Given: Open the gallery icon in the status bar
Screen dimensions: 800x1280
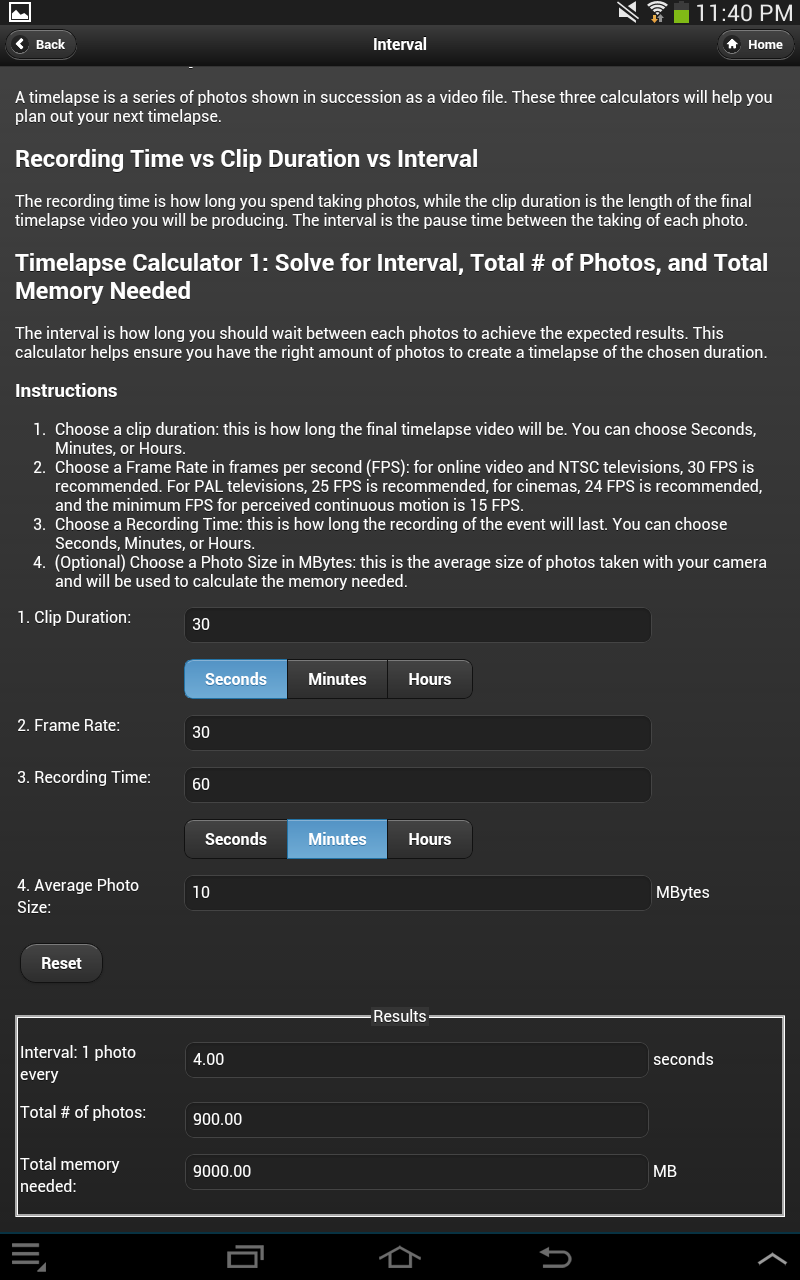Looking at the screenshot, I should click(22, 12).
